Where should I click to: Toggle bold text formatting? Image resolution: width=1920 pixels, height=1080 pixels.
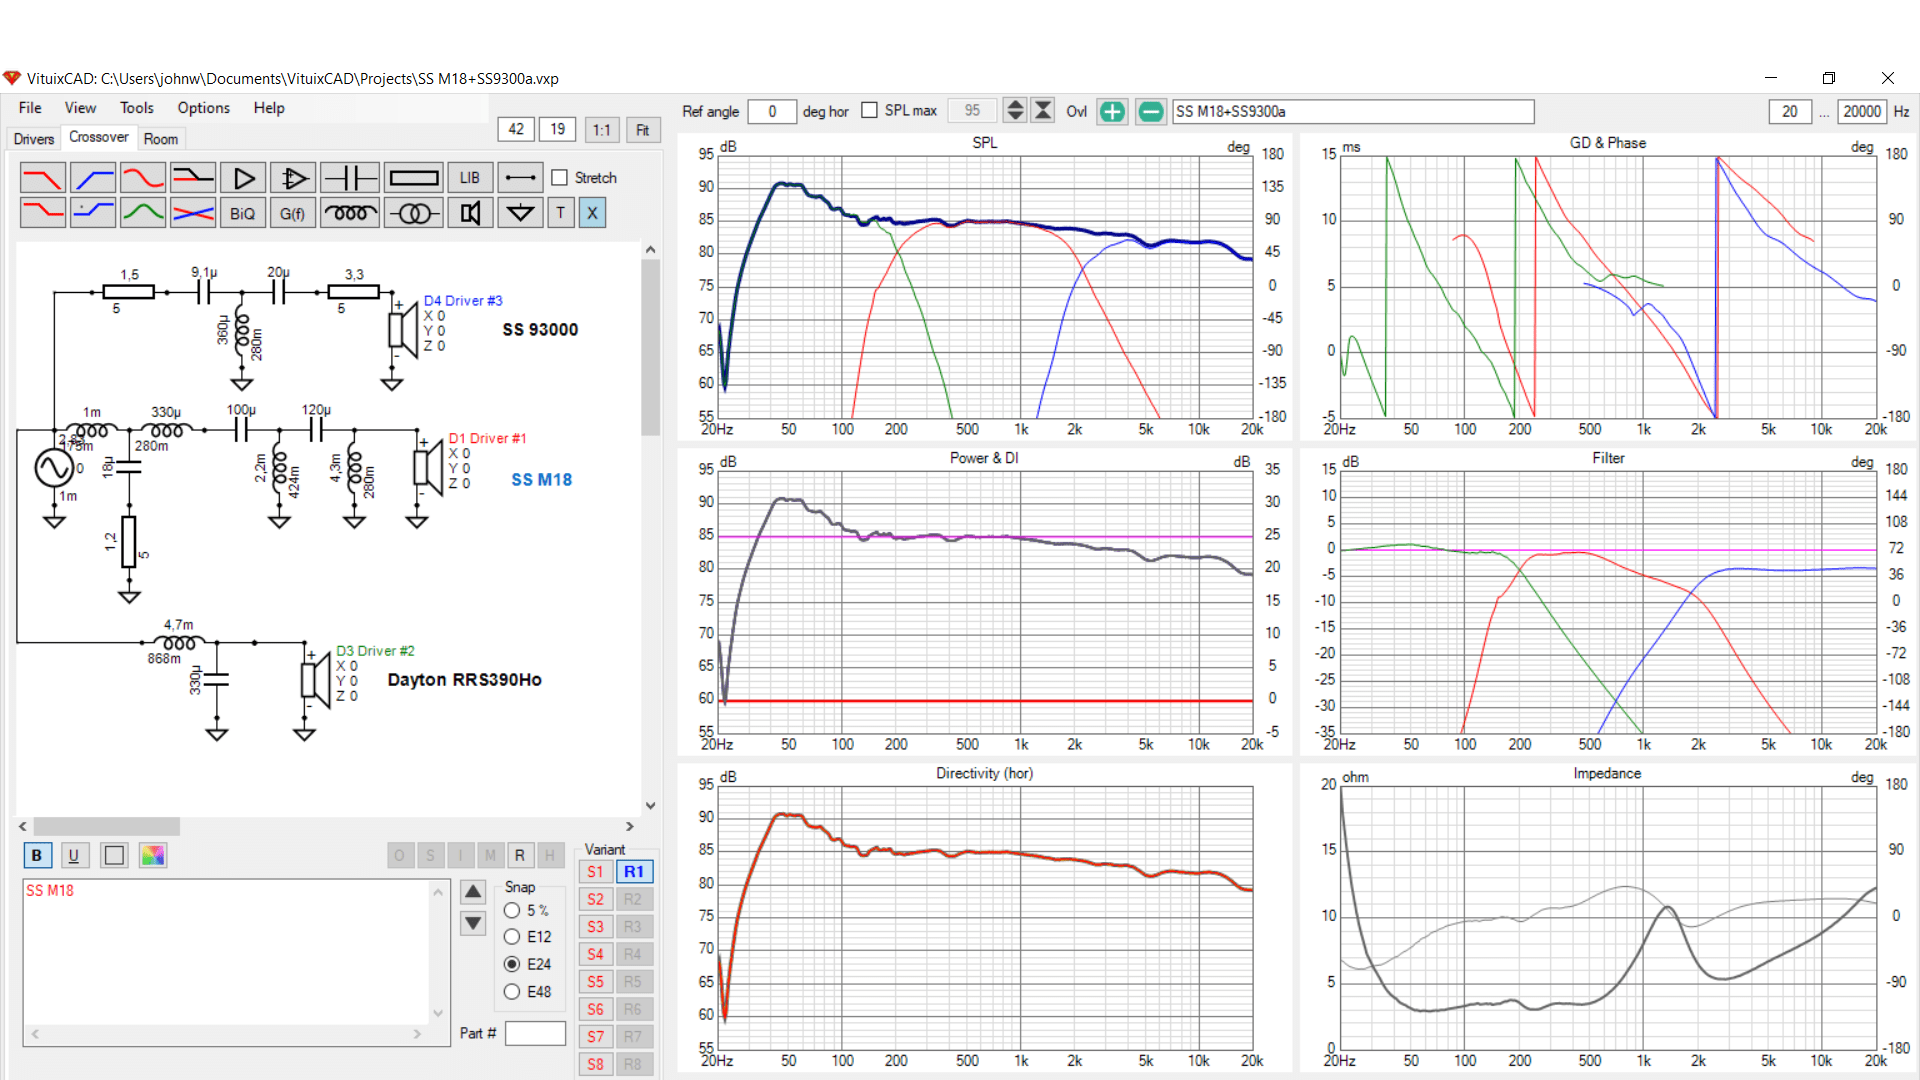[37, 855]
